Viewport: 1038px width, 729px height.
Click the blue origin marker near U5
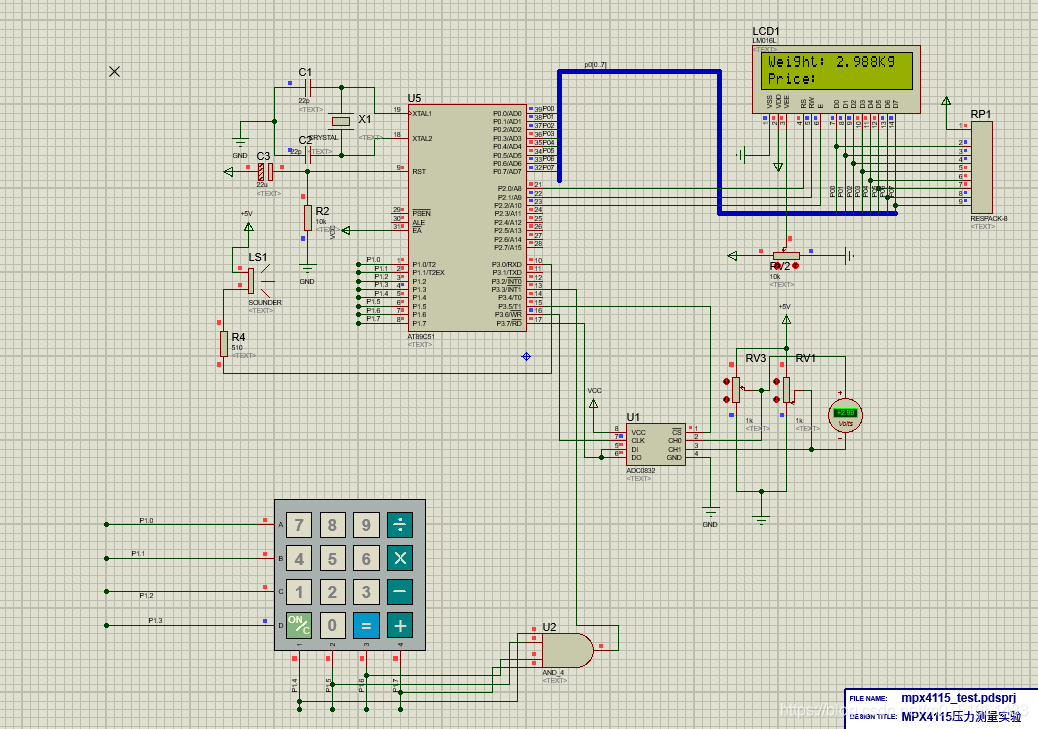point(526,356)
